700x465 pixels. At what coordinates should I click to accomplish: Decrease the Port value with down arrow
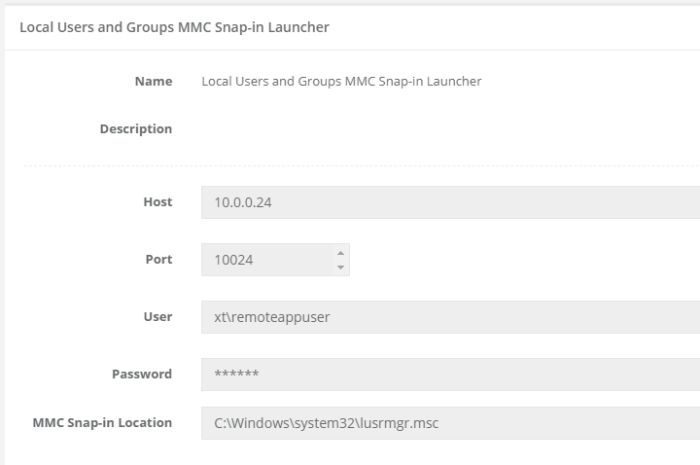(340, 267)
